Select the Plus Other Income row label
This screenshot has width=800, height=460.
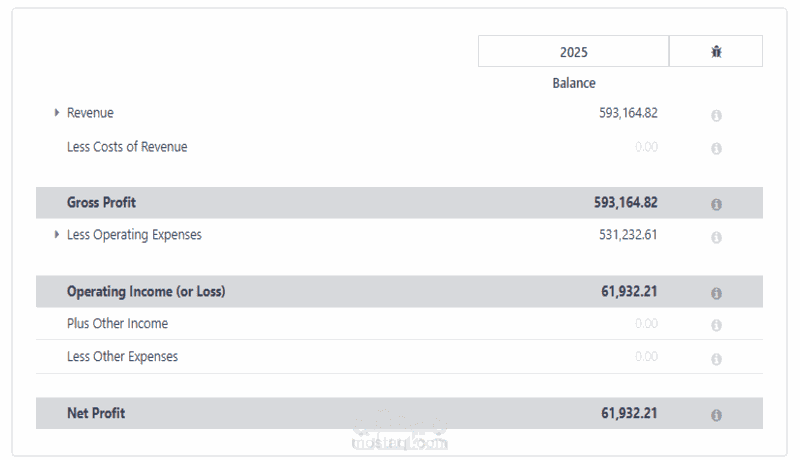pyautogui.click(x=117, y=324)
